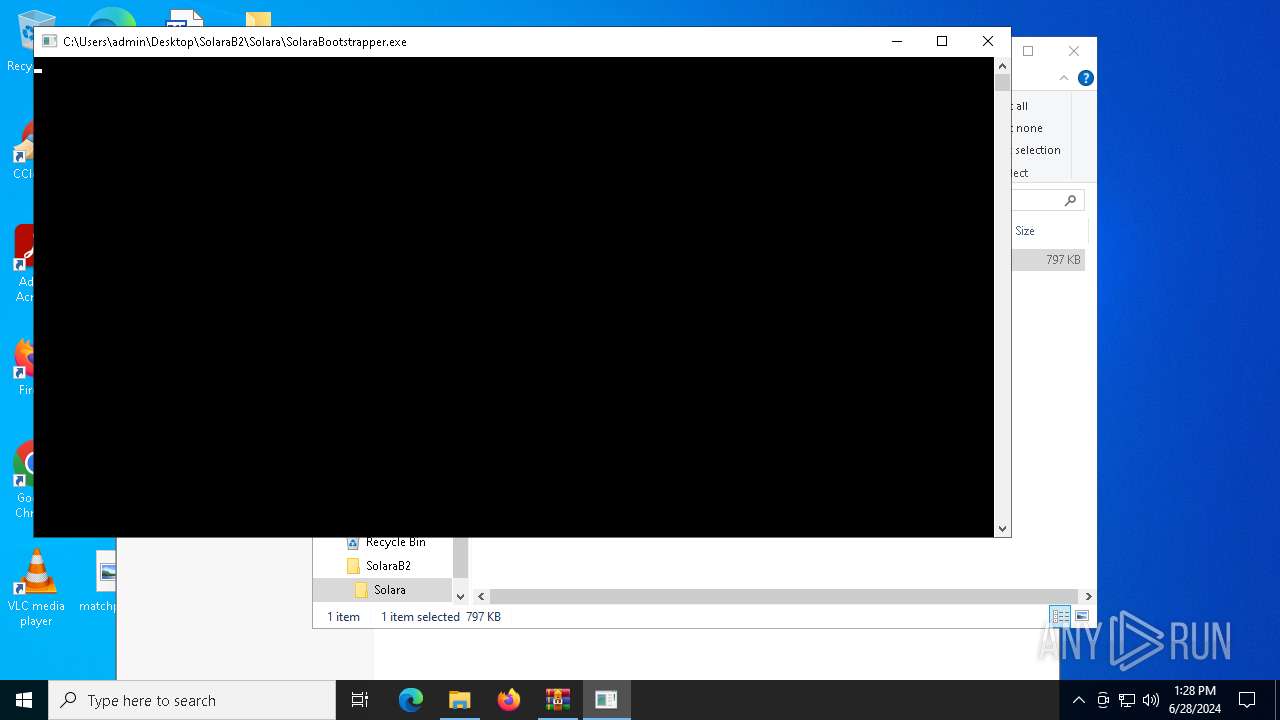Maximize the File Explorer window

[x=1028, y=51]
